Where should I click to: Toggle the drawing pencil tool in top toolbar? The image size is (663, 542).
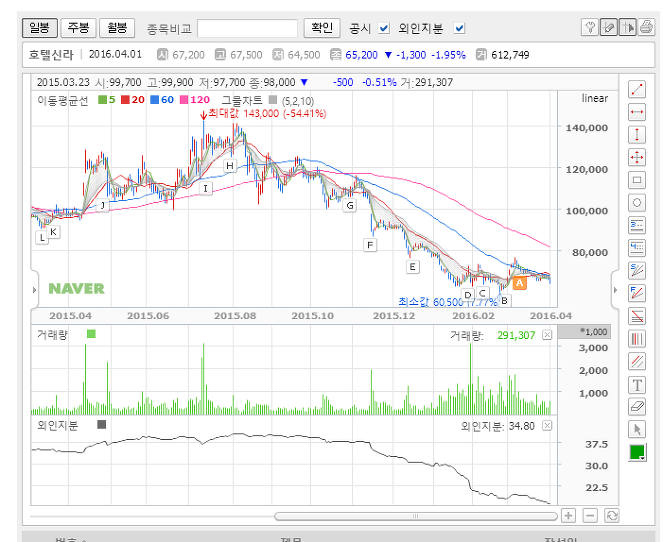[608, 27]
